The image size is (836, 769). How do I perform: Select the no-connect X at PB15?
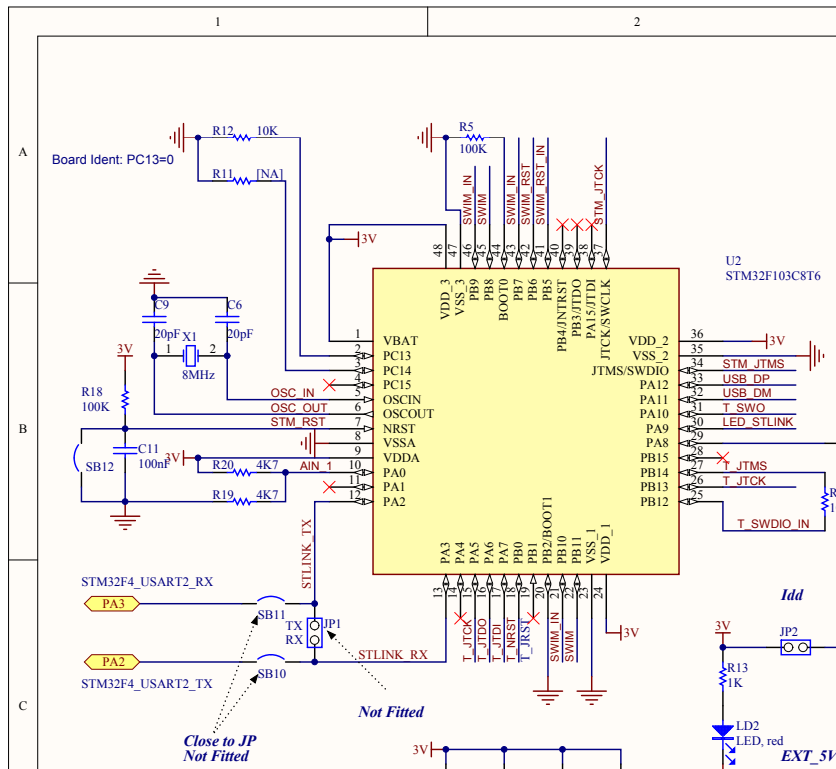point(723,458)
